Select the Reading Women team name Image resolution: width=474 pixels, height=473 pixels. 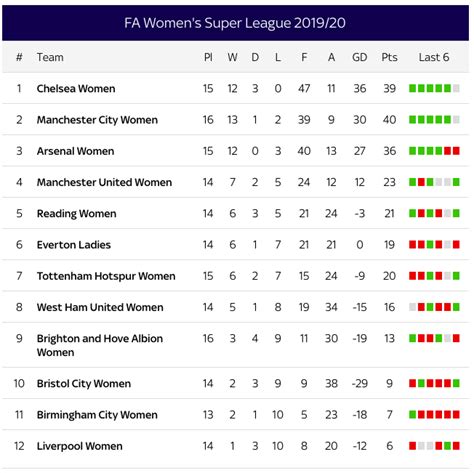click(x=76, y=214)
